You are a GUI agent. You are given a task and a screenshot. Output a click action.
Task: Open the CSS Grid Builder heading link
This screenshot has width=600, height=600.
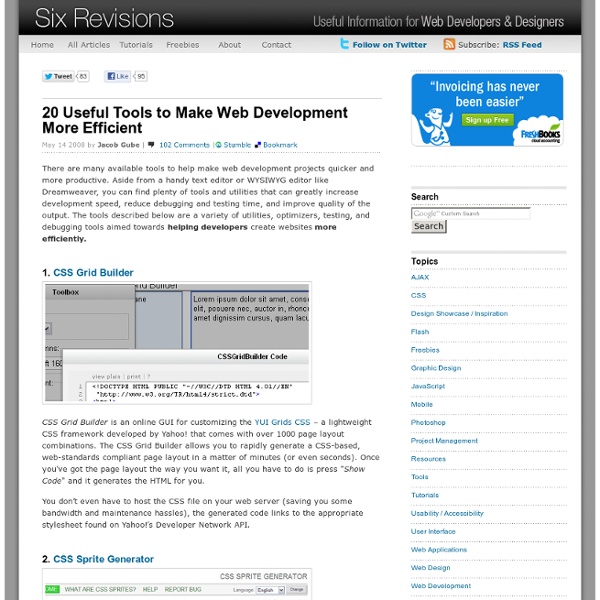pos(93,272)
